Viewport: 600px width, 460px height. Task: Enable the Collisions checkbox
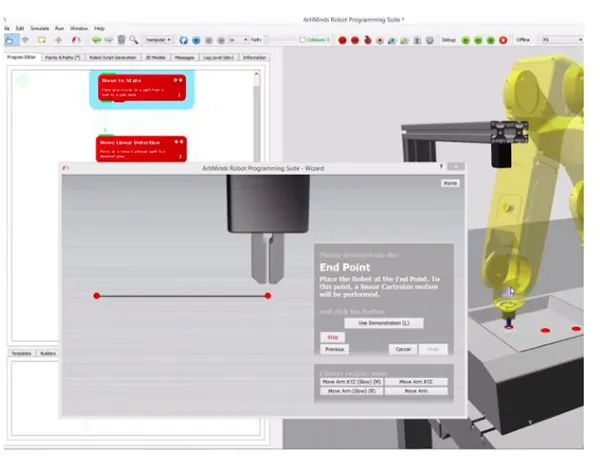[x=302, y=39]
